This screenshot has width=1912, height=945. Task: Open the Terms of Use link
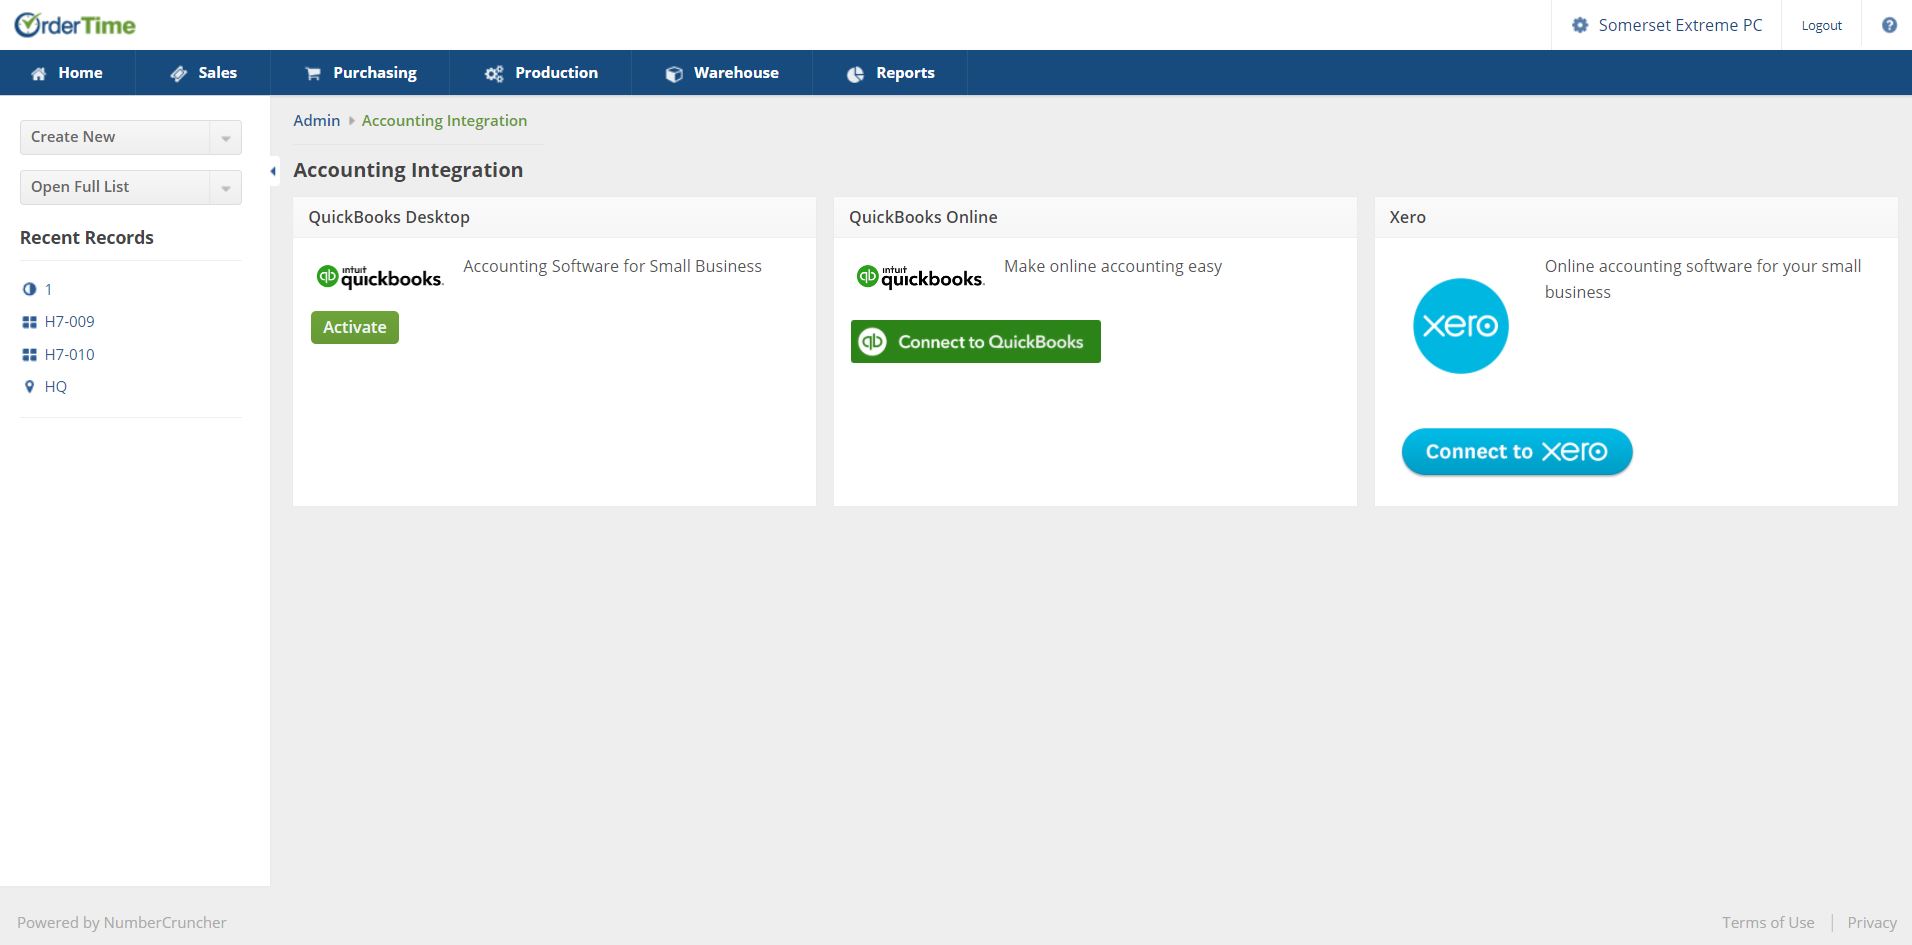[x=1768, y=923]
